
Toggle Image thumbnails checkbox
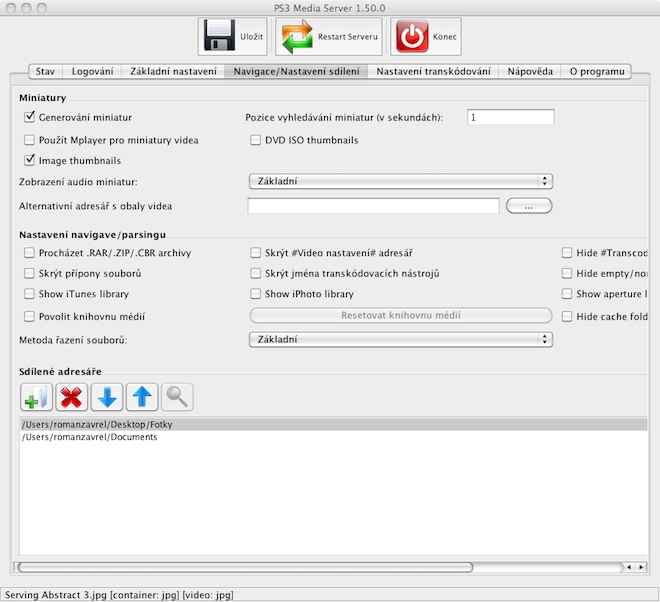click(x=29, y=160)
